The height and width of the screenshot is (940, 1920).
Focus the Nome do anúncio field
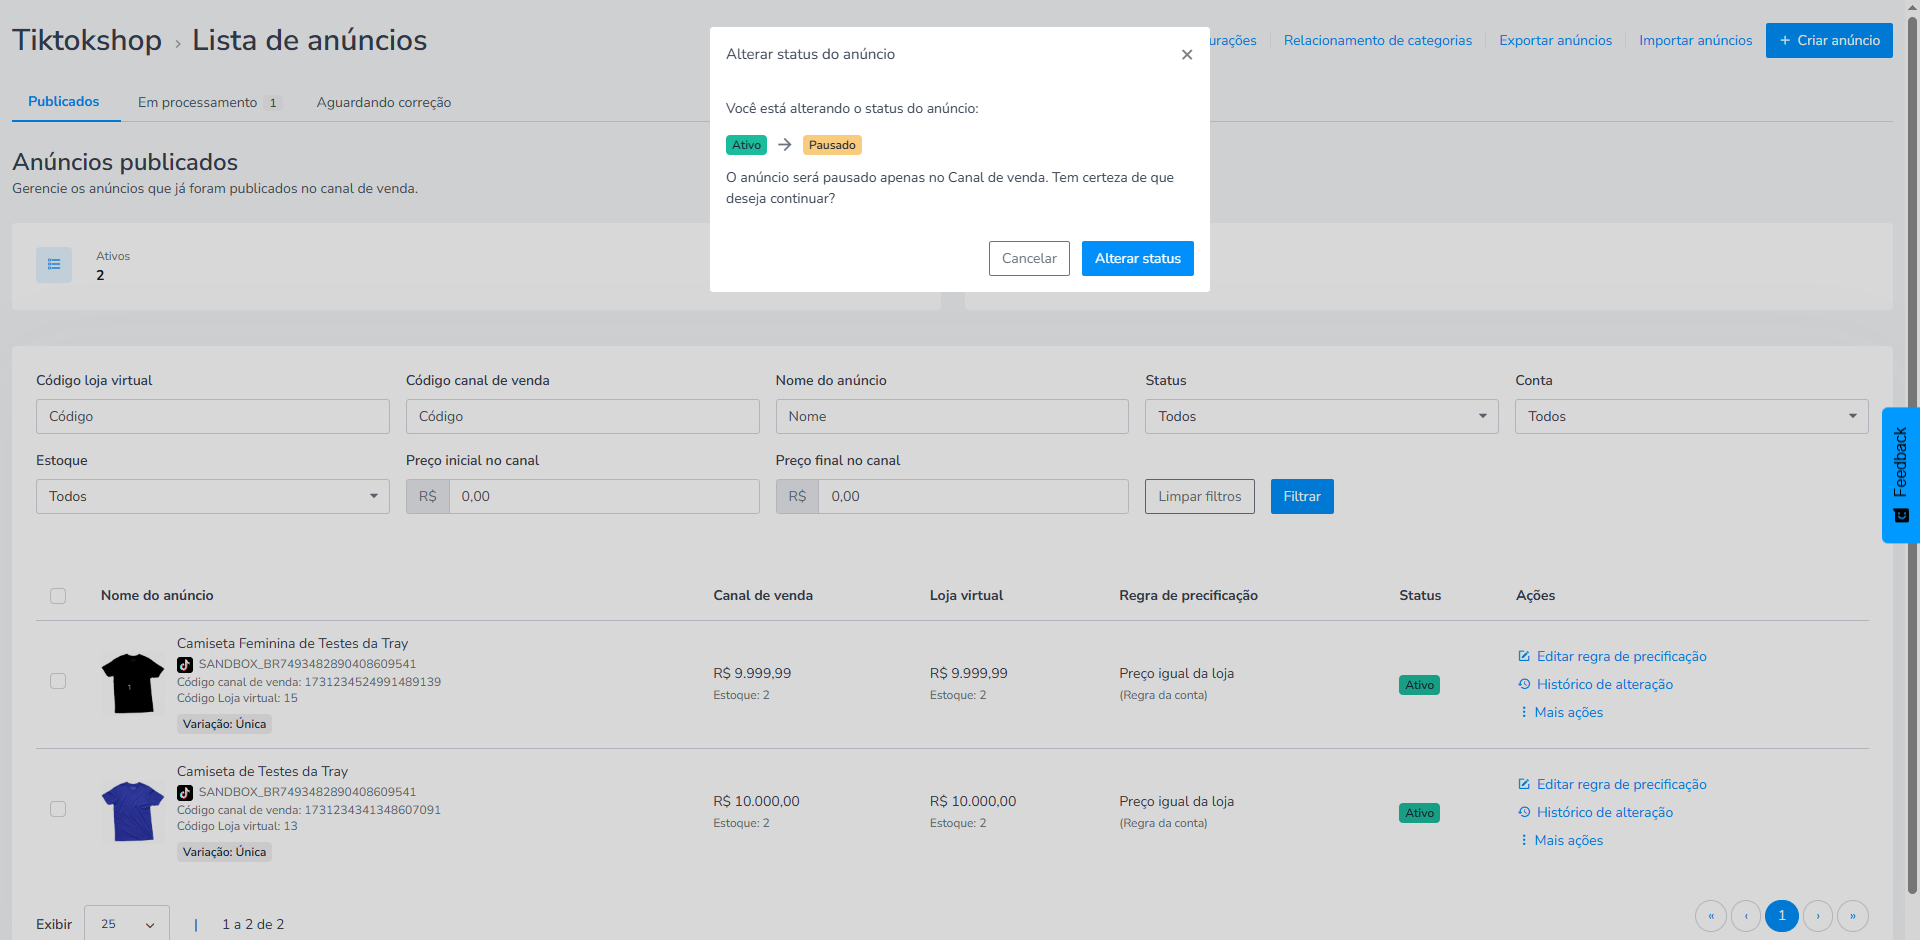[x=952, y=416]
